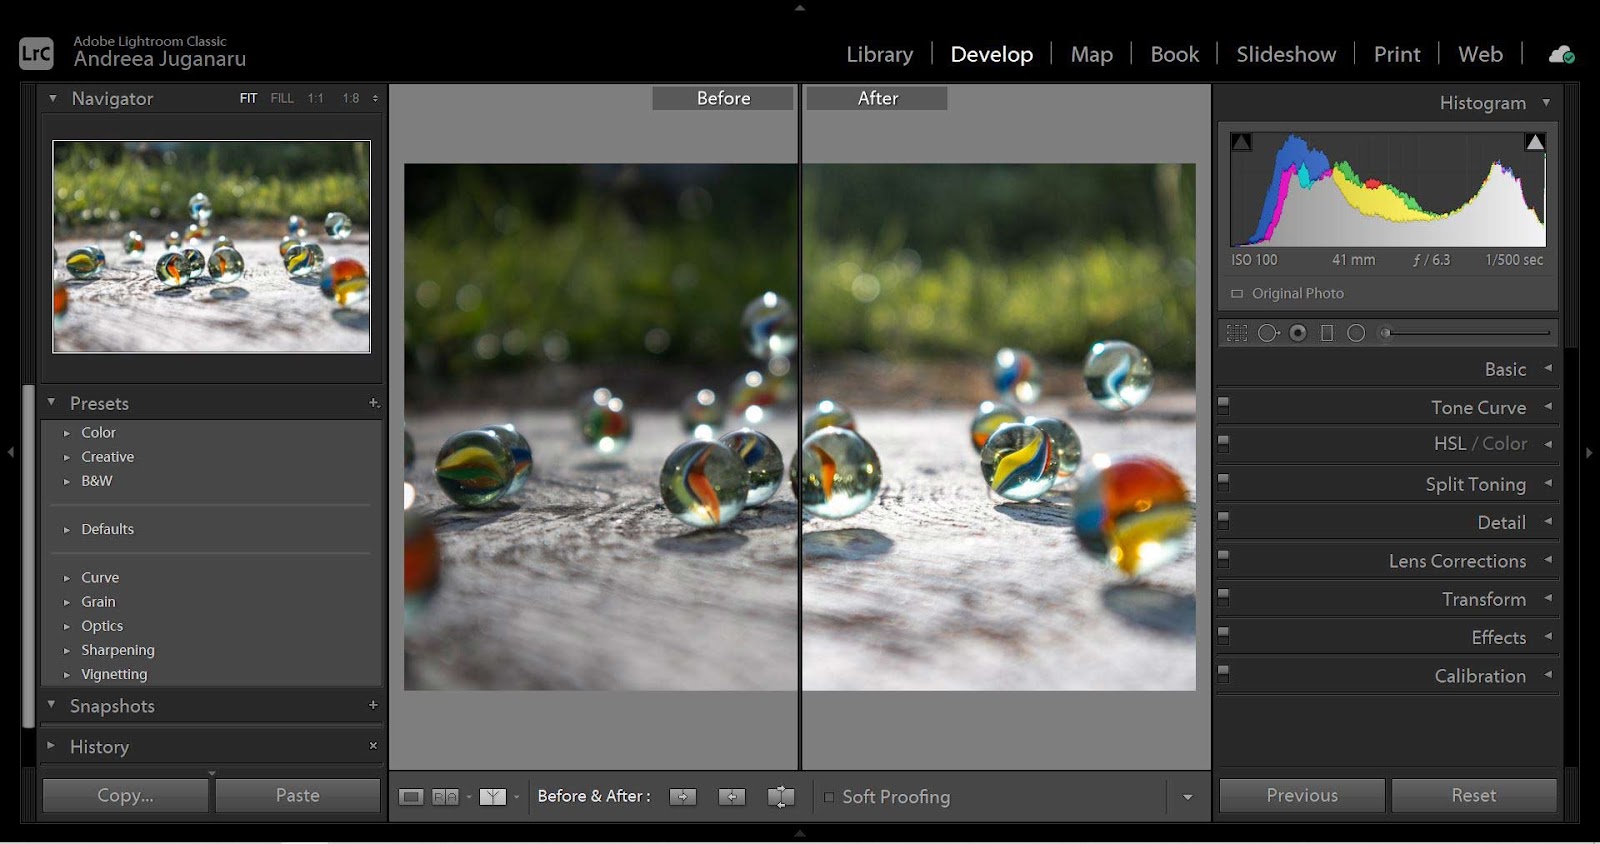1600x844 pixels.
Task: Set Navigator zoom to 1:1
Action: click(316, 98)
